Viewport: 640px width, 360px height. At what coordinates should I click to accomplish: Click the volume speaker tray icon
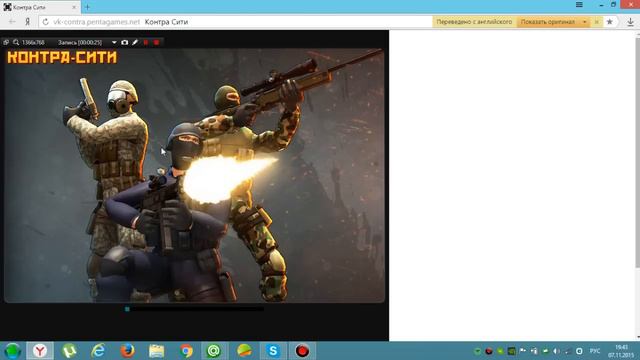[x=556, y=351]
